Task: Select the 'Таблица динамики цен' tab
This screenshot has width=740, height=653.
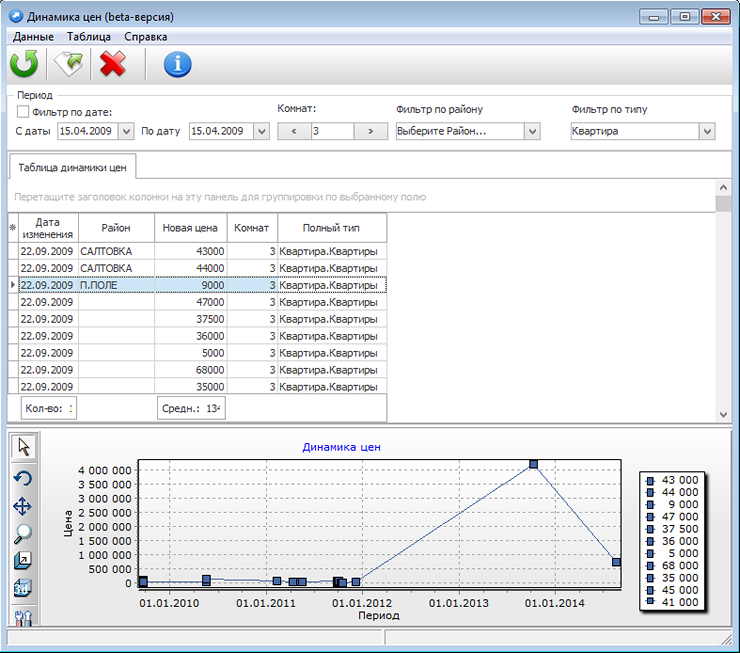Action: (x=71, y=166)
